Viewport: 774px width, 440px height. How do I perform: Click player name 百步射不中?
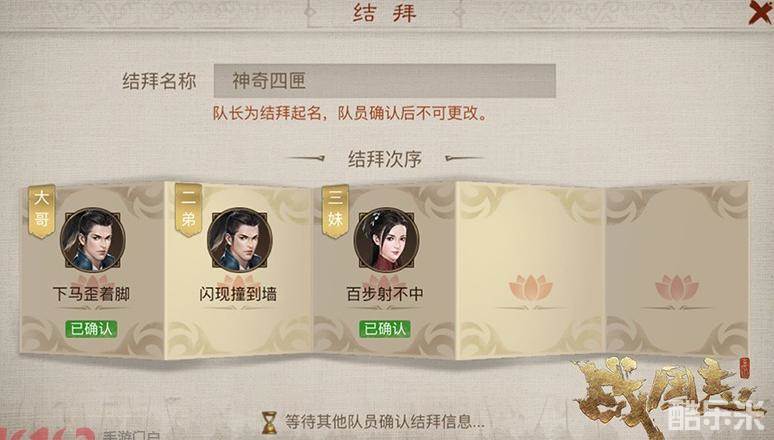coord(385,294)
